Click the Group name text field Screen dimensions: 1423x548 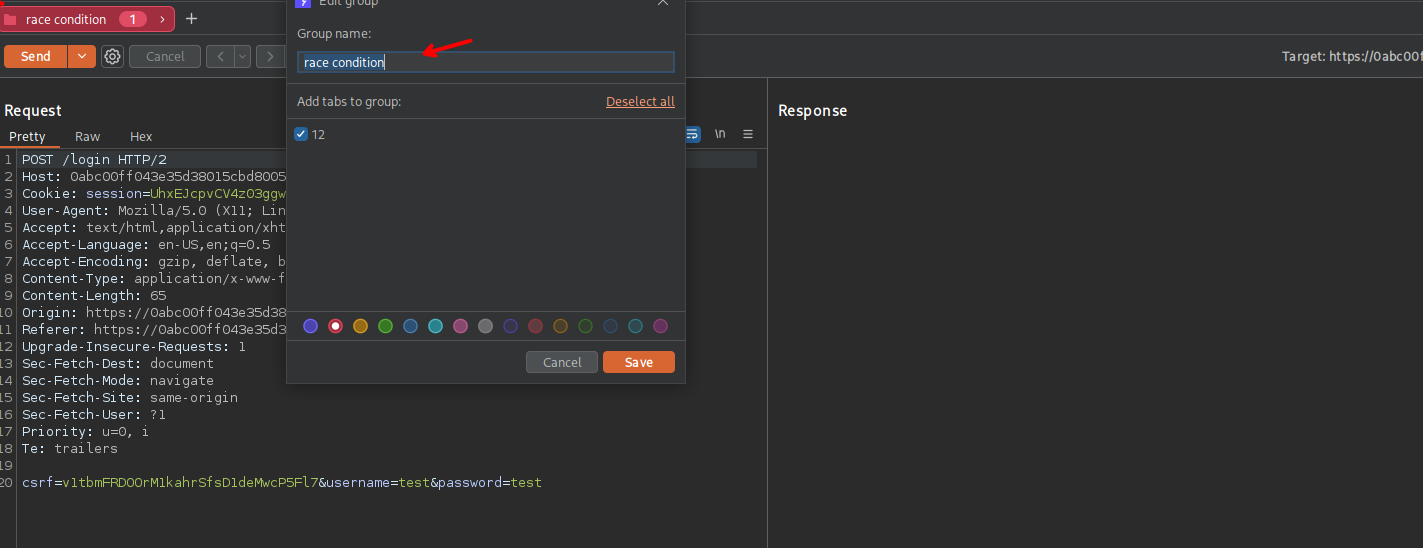(x=486, y=62)
